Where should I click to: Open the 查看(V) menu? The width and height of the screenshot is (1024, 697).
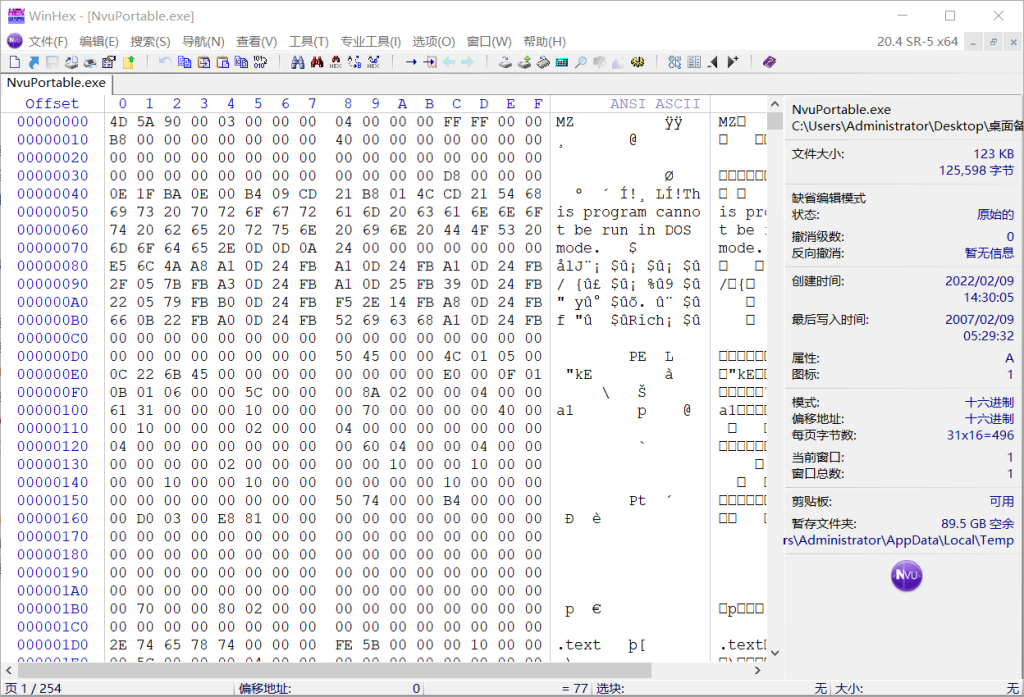[x=257, y=42]
